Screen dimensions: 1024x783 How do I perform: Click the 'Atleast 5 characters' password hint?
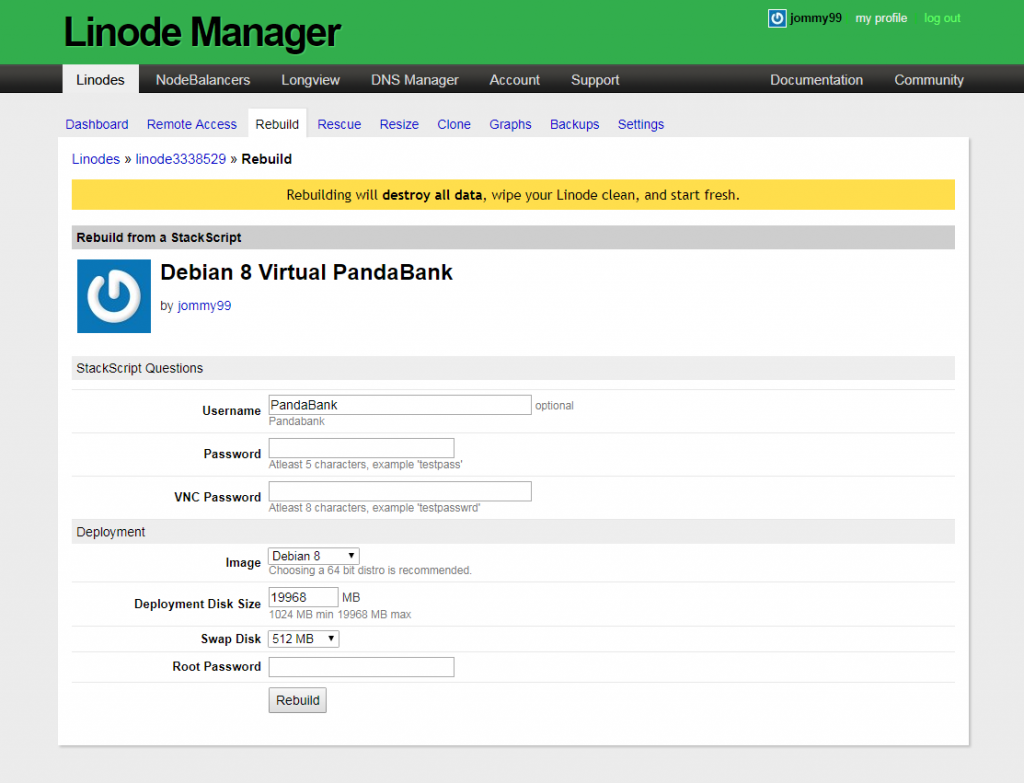coord(366,464)
